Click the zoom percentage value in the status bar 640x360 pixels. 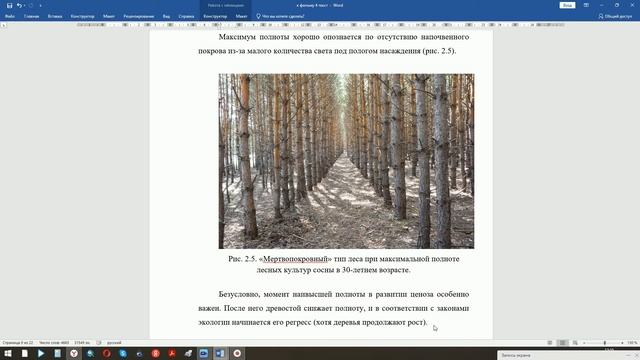coord(632,343)
